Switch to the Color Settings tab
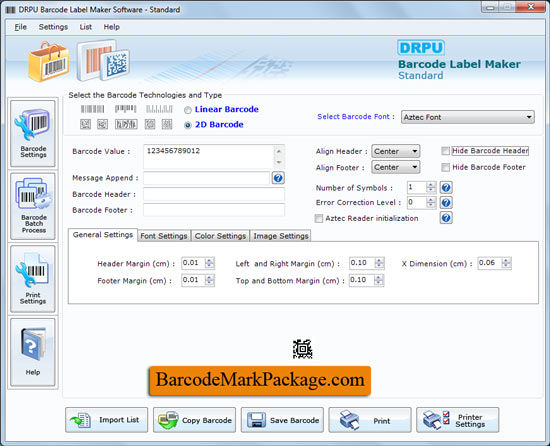This screenshot has width=550, height=446. pos(220,236)
